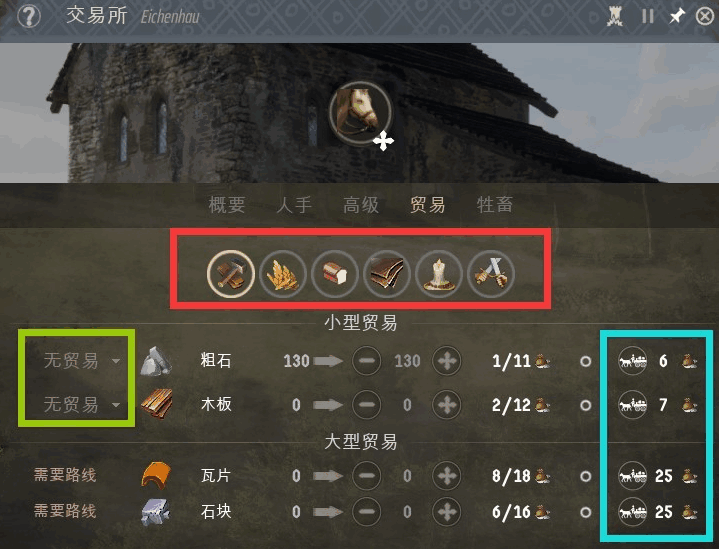The width and height of the screenshot is (719, 549).
Task: Click the castle tower icon in header
Action: [x=615, y=17]
